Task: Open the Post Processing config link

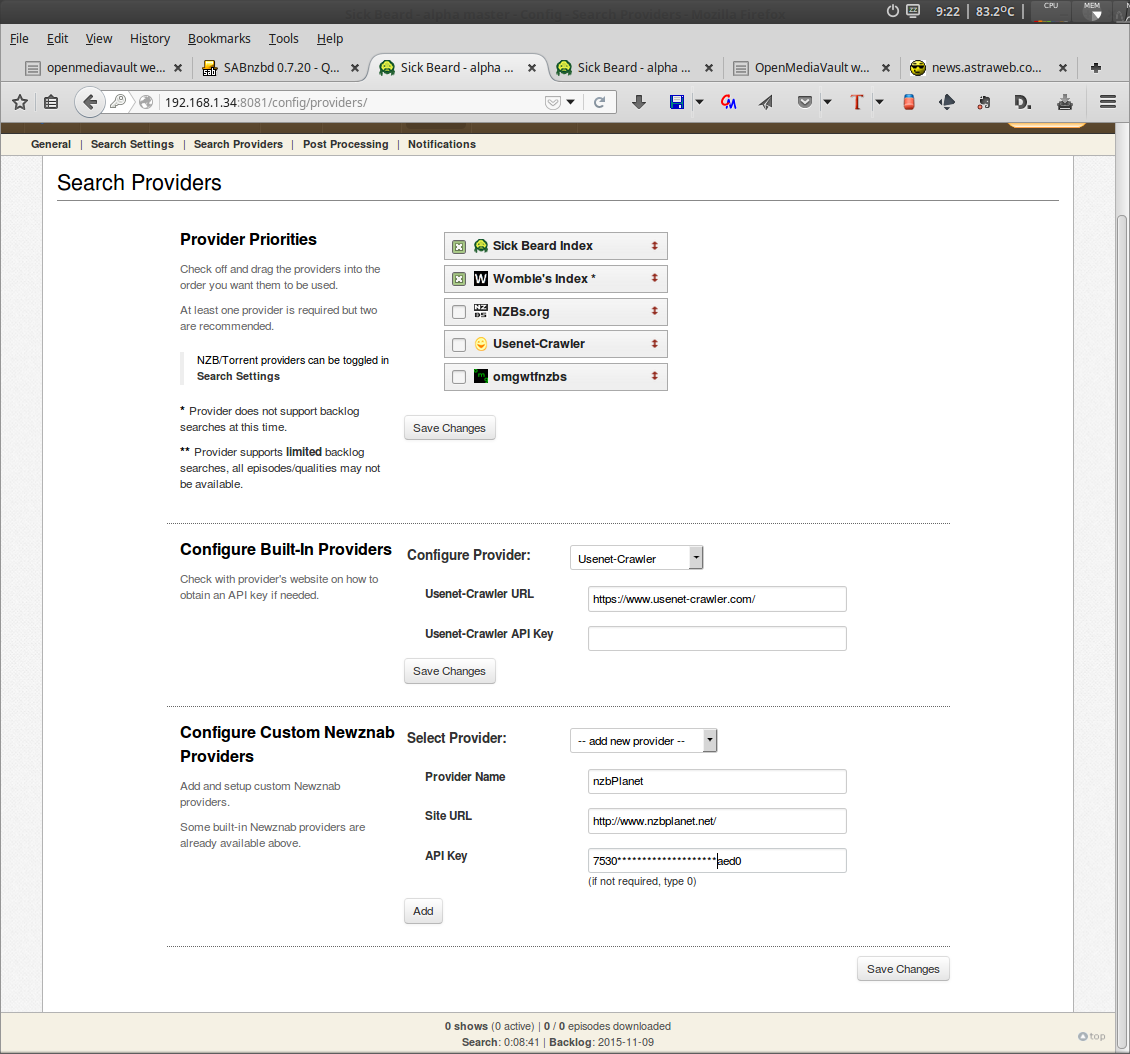Action: (345, 144)
